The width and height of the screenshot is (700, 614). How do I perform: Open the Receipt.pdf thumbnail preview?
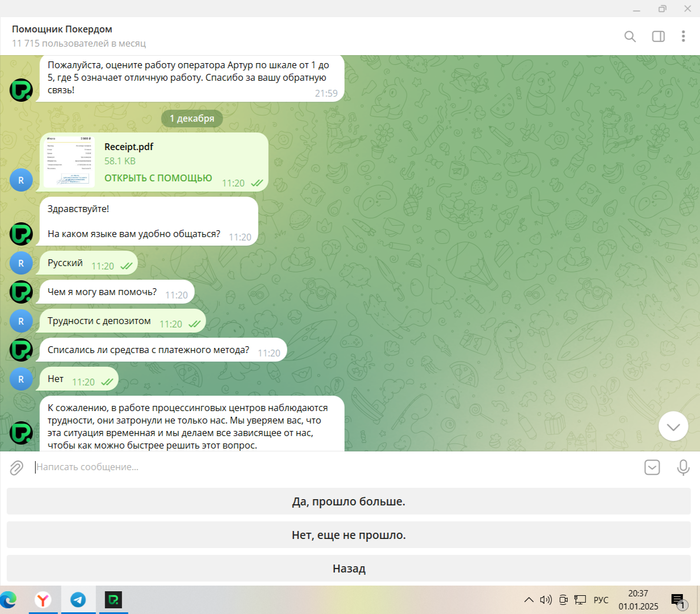coord(69,162)
